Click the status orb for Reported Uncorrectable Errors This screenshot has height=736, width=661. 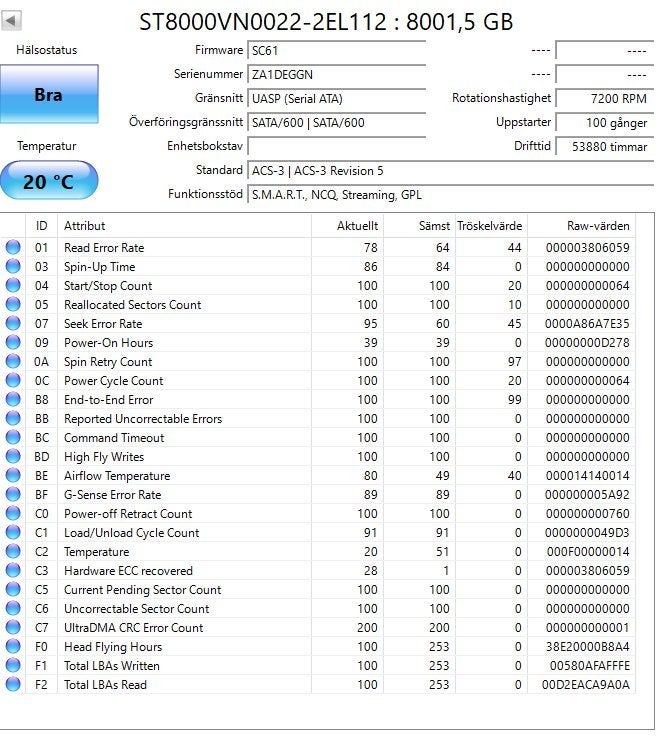(13, 418)
